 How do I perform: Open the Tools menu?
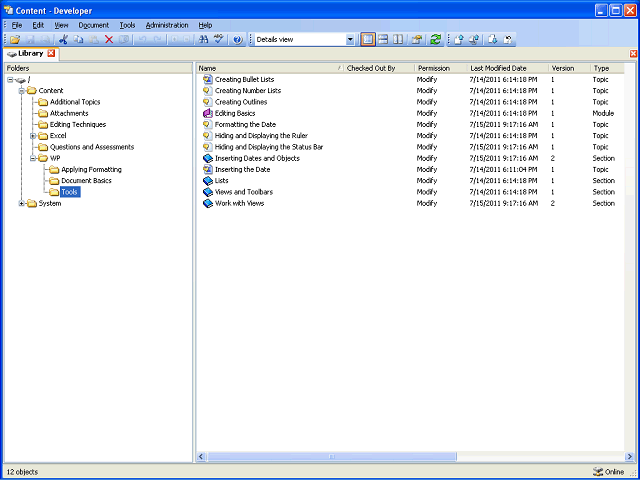[x=127, y=25]
